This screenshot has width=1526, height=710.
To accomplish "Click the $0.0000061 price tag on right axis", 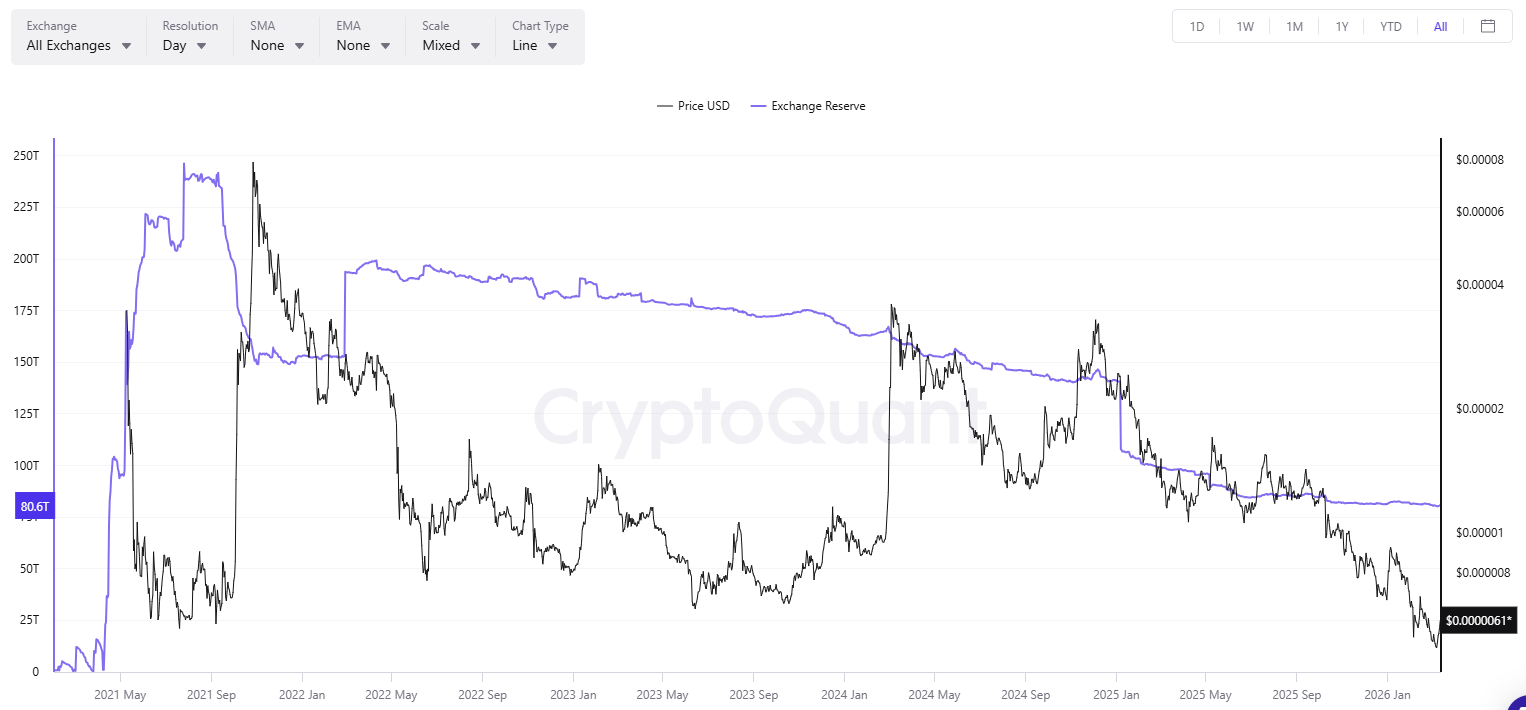I will click(1479, 620).
